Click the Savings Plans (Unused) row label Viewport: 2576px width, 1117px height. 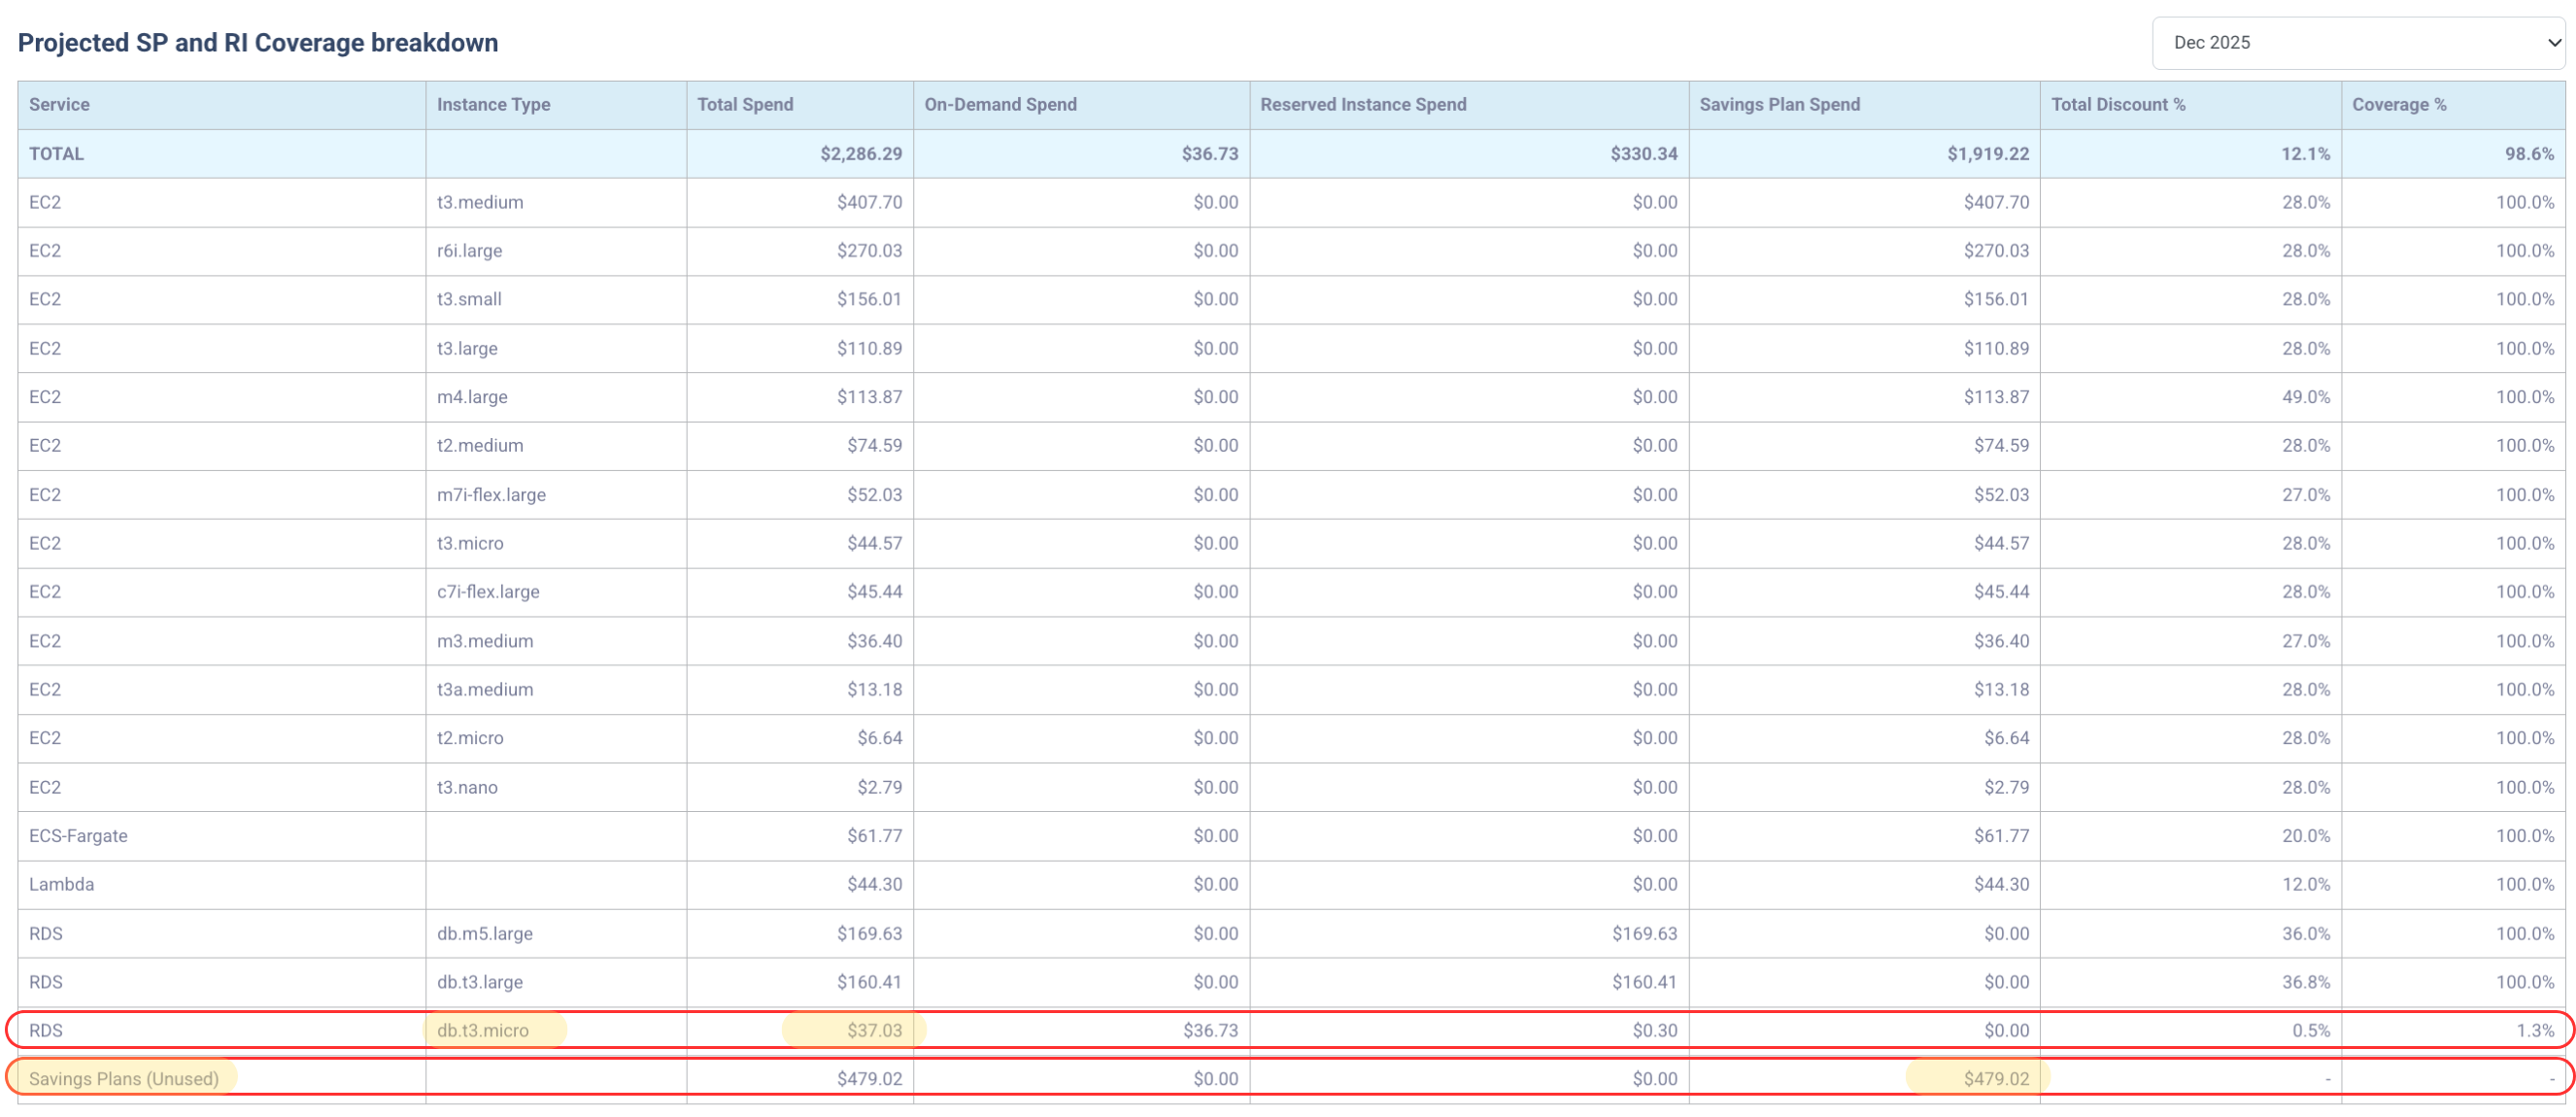point(123,1078)
